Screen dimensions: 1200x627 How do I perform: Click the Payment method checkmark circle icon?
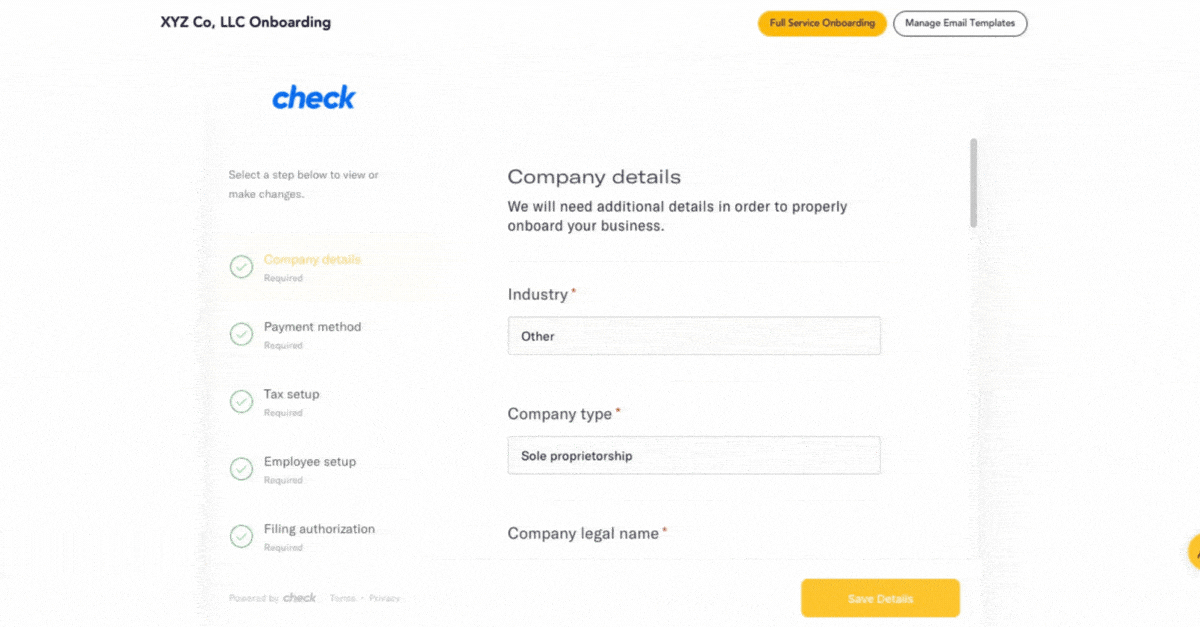coord(241,334)
